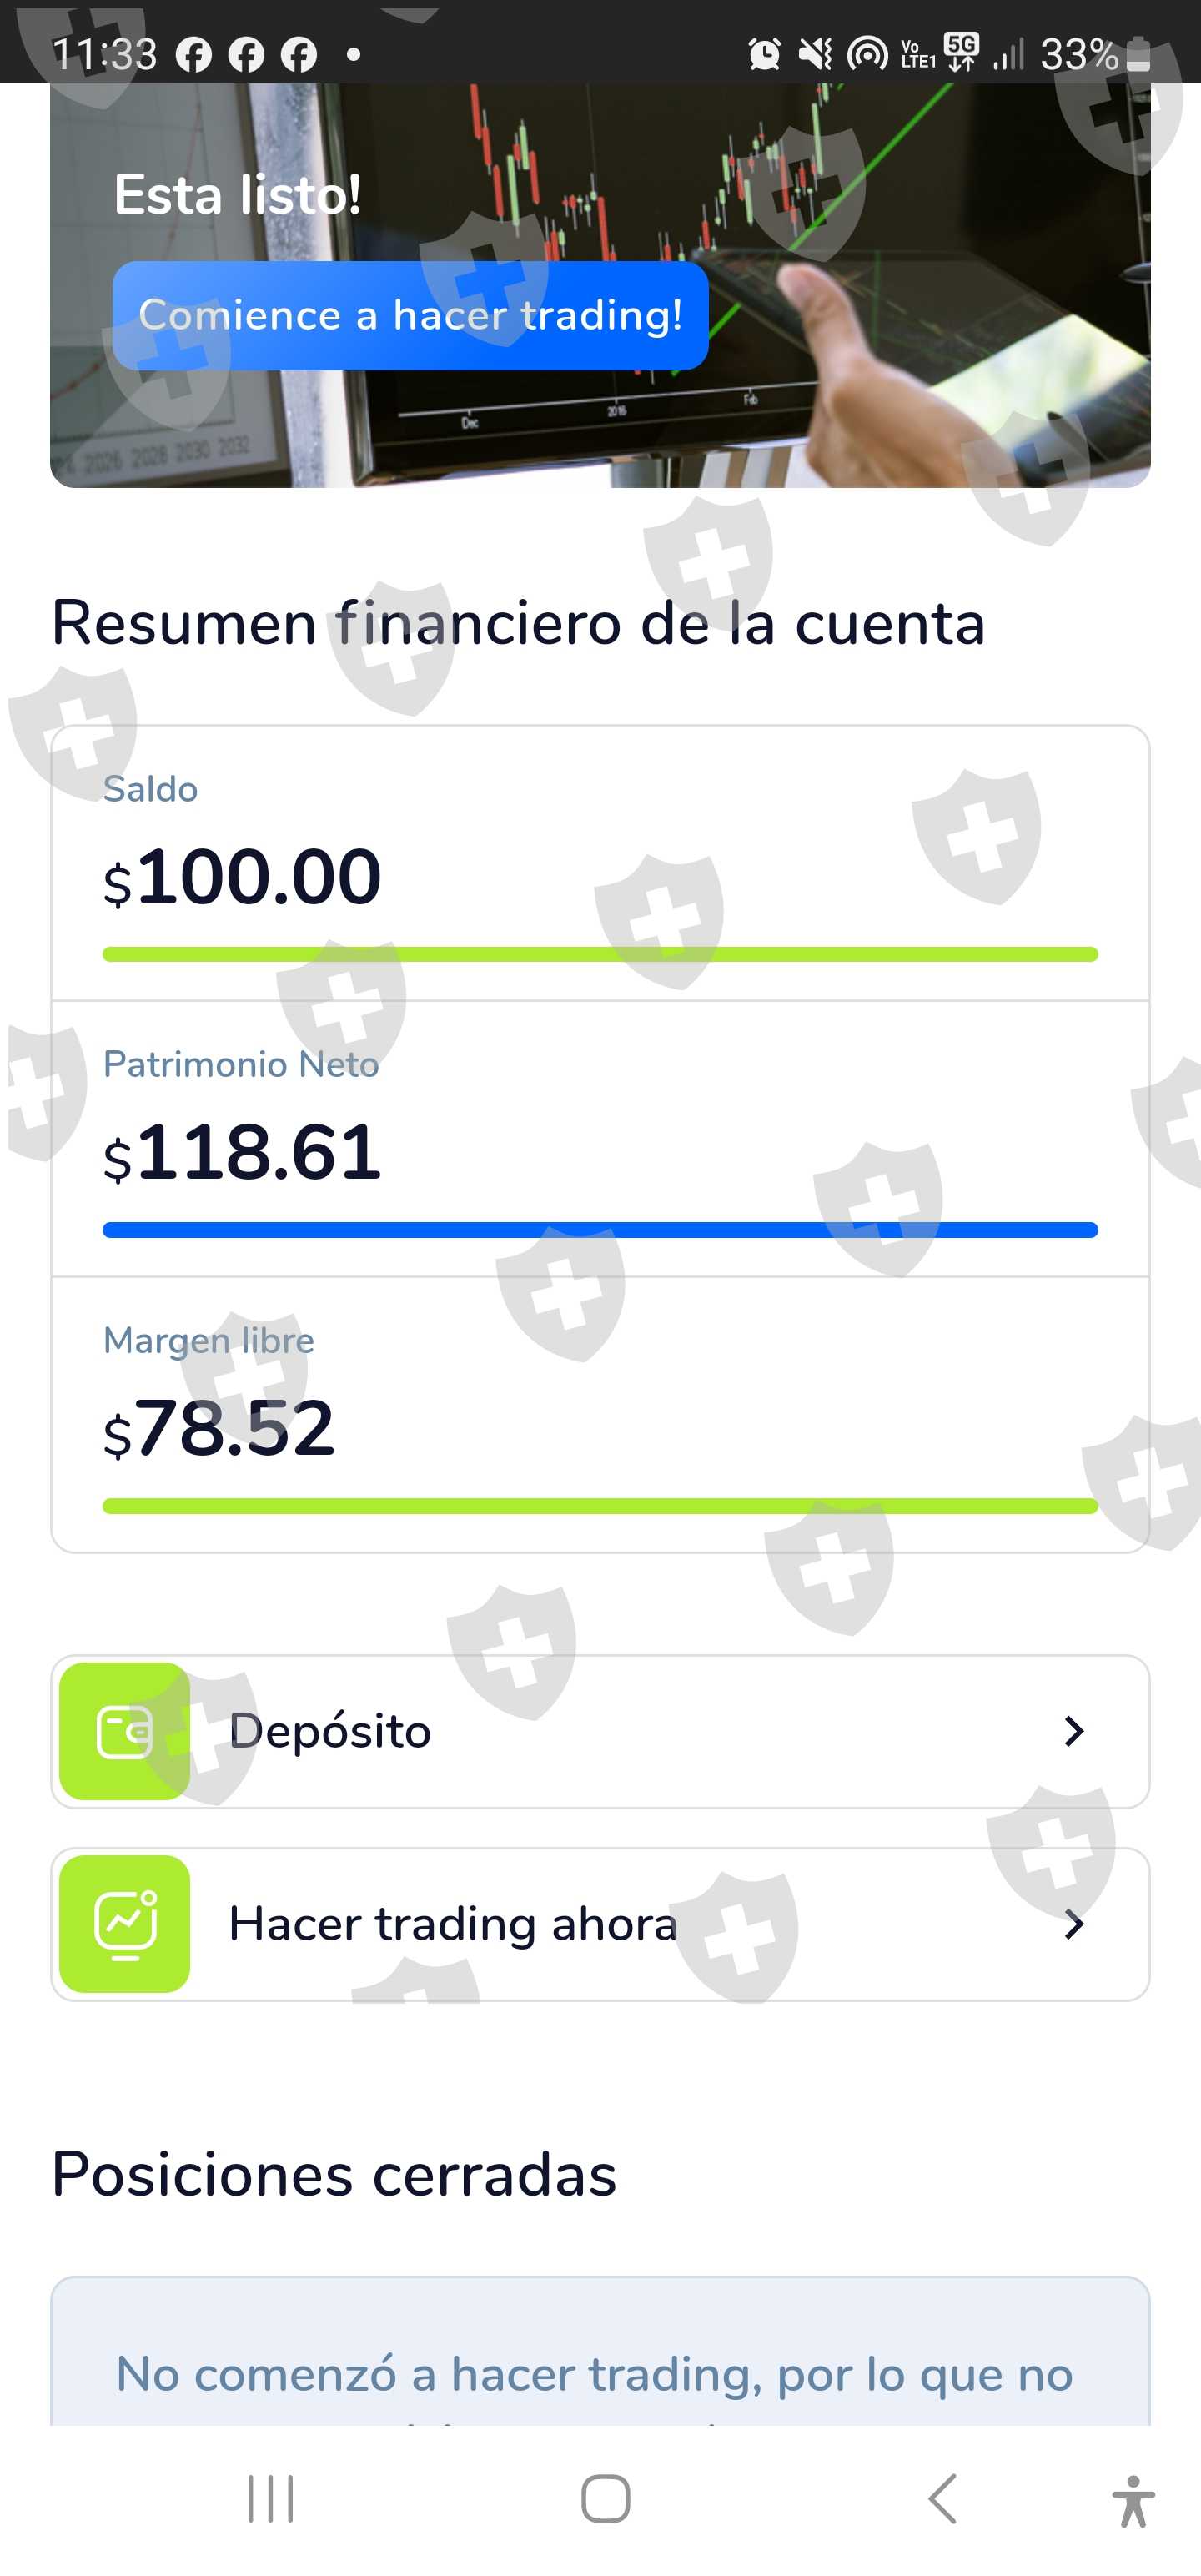Tap the blue Patrimonio Neto bar

[600, 1229]
